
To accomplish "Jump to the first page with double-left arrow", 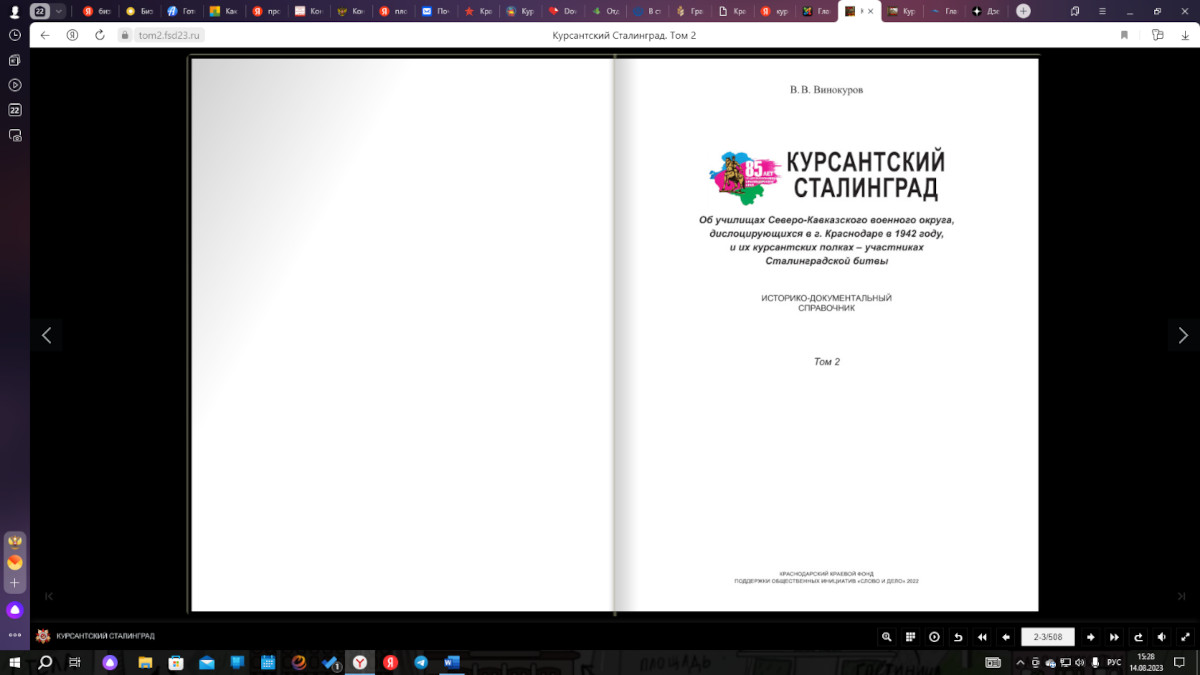I will (982, 637).
